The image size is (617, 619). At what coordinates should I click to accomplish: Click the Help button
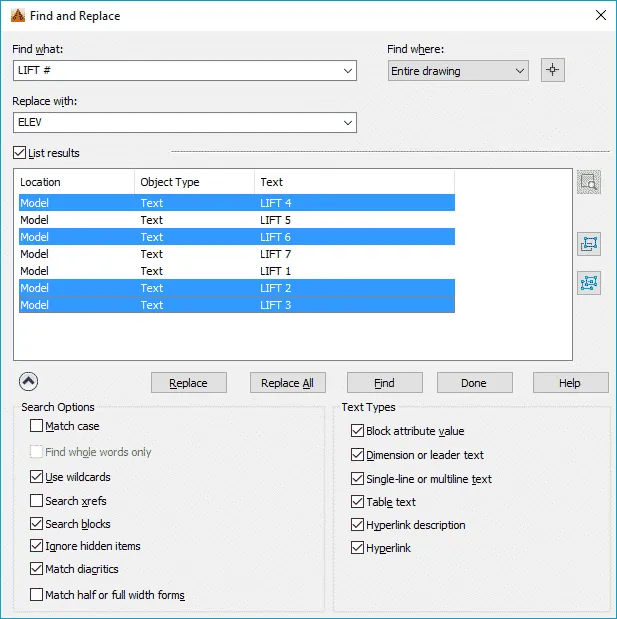(570, 383)
